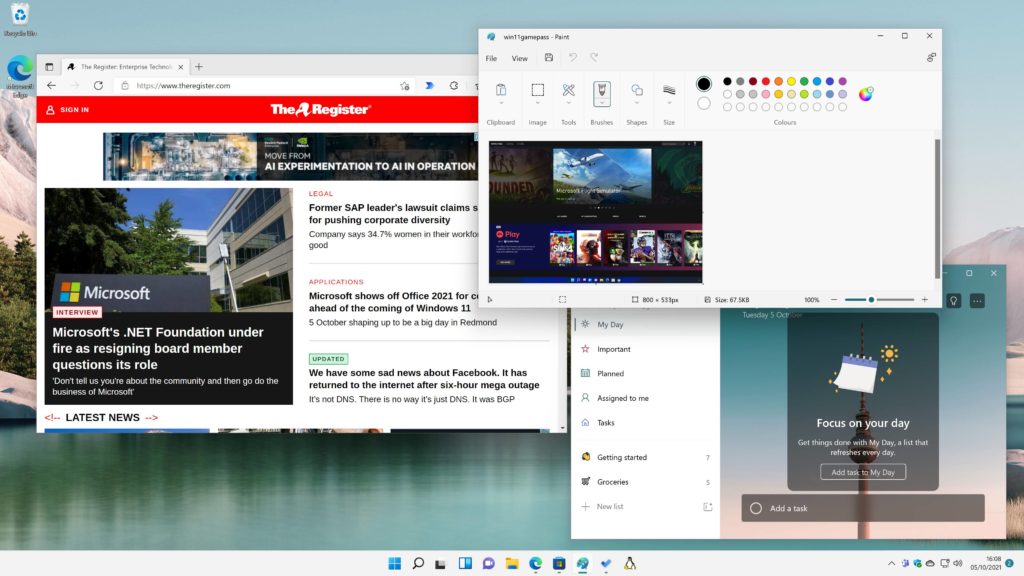Screen dimensions: 1024x576
Task: Show hidden tray icons chevron
Action: pos(891,564)
